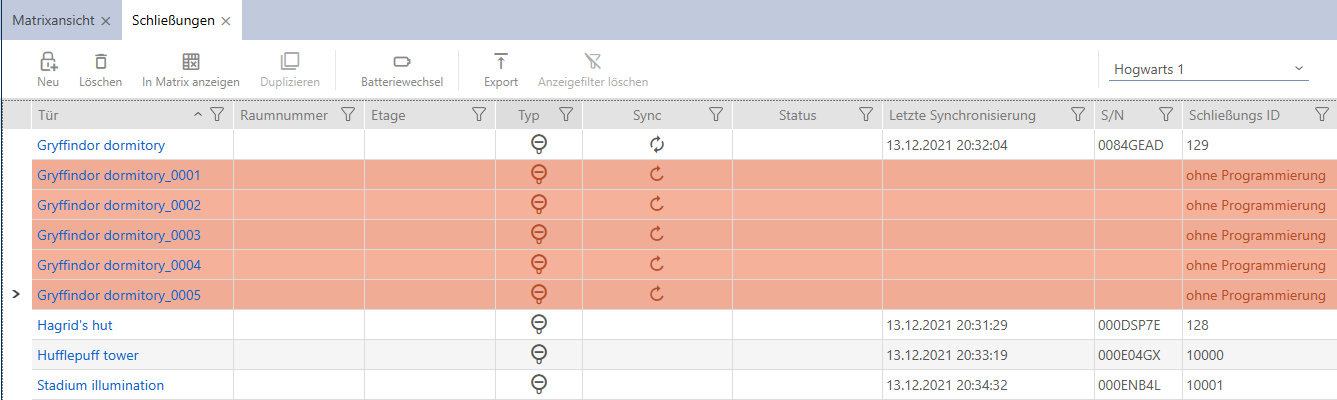Open the Stadium illumination link
Viewport: 1337px width, 400px height.
click(x=100, y=385)
